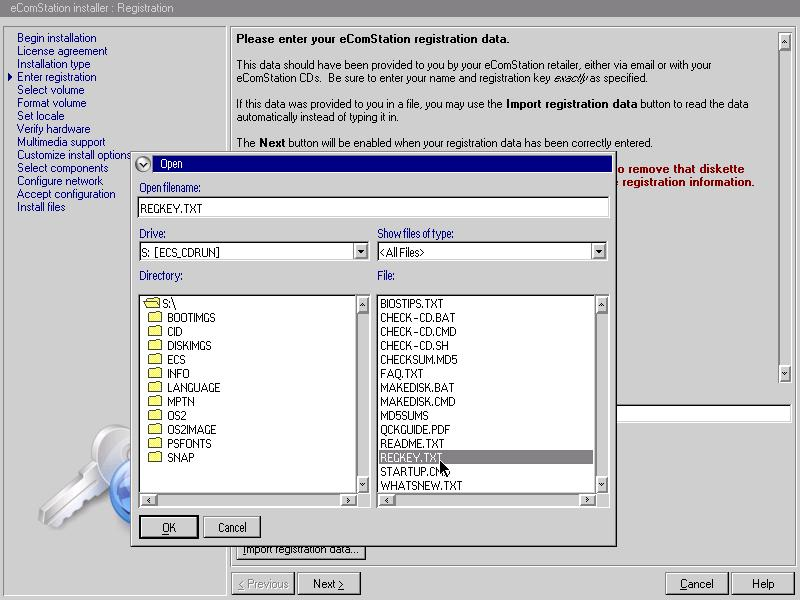Select the DISKIMGS folder

(x=180, y=345)
